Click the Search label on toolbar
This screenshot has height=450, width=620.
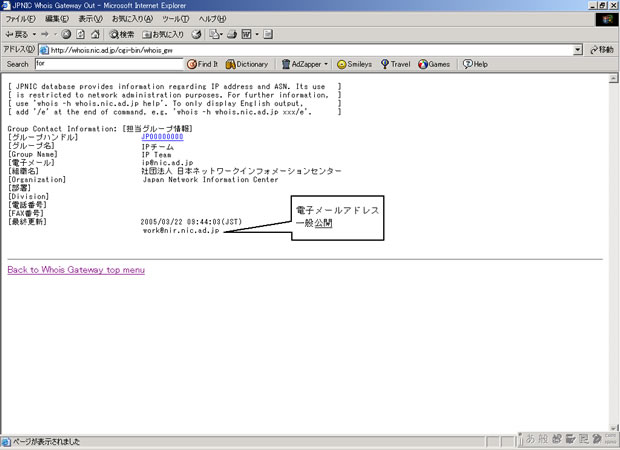(x=18, y=64)
